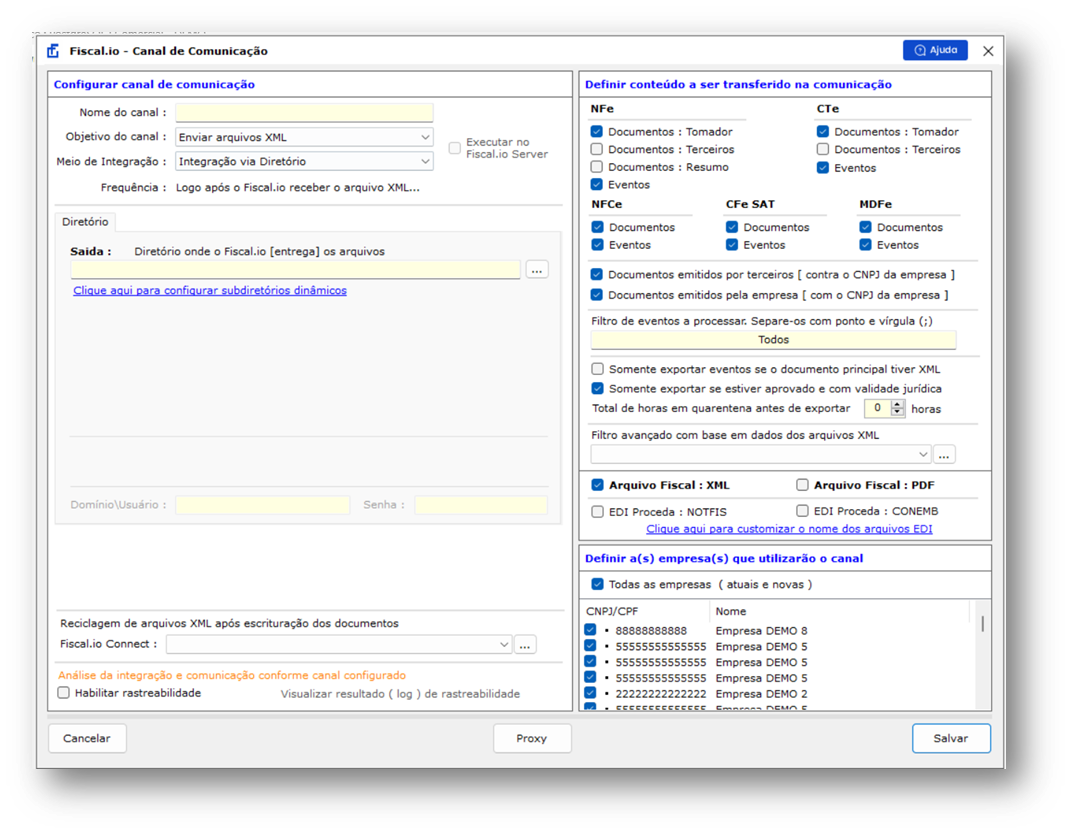Enable Habilitar rastreabilidade checkbox

pos(64,693)
